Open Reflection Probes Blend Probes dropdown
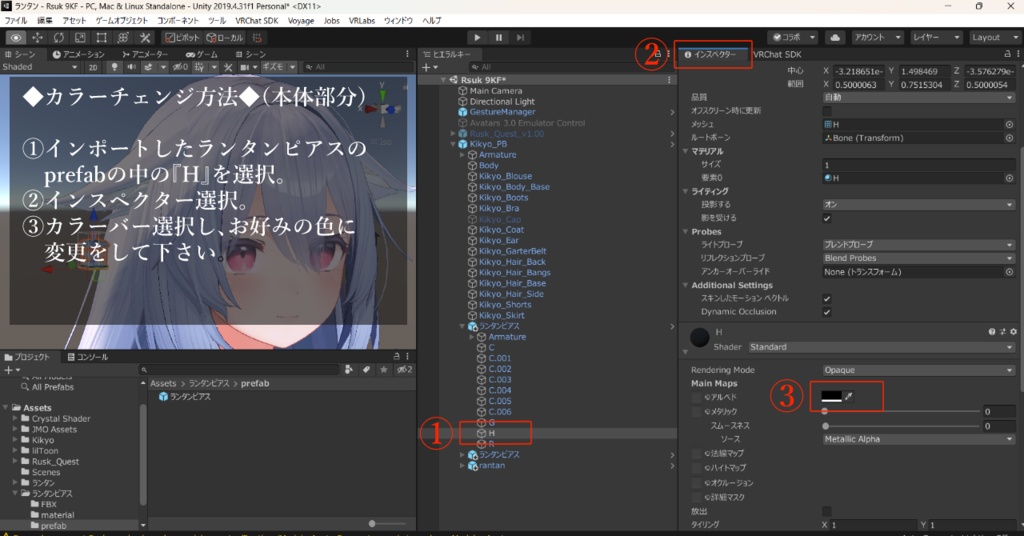The width and height of the screenshot is (1024, 536). [918, 258]
